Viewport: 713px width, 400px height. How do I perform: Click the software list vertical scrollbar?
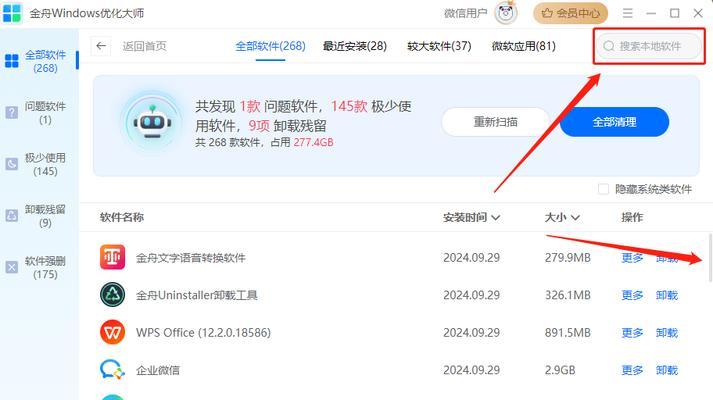[710, 257]
